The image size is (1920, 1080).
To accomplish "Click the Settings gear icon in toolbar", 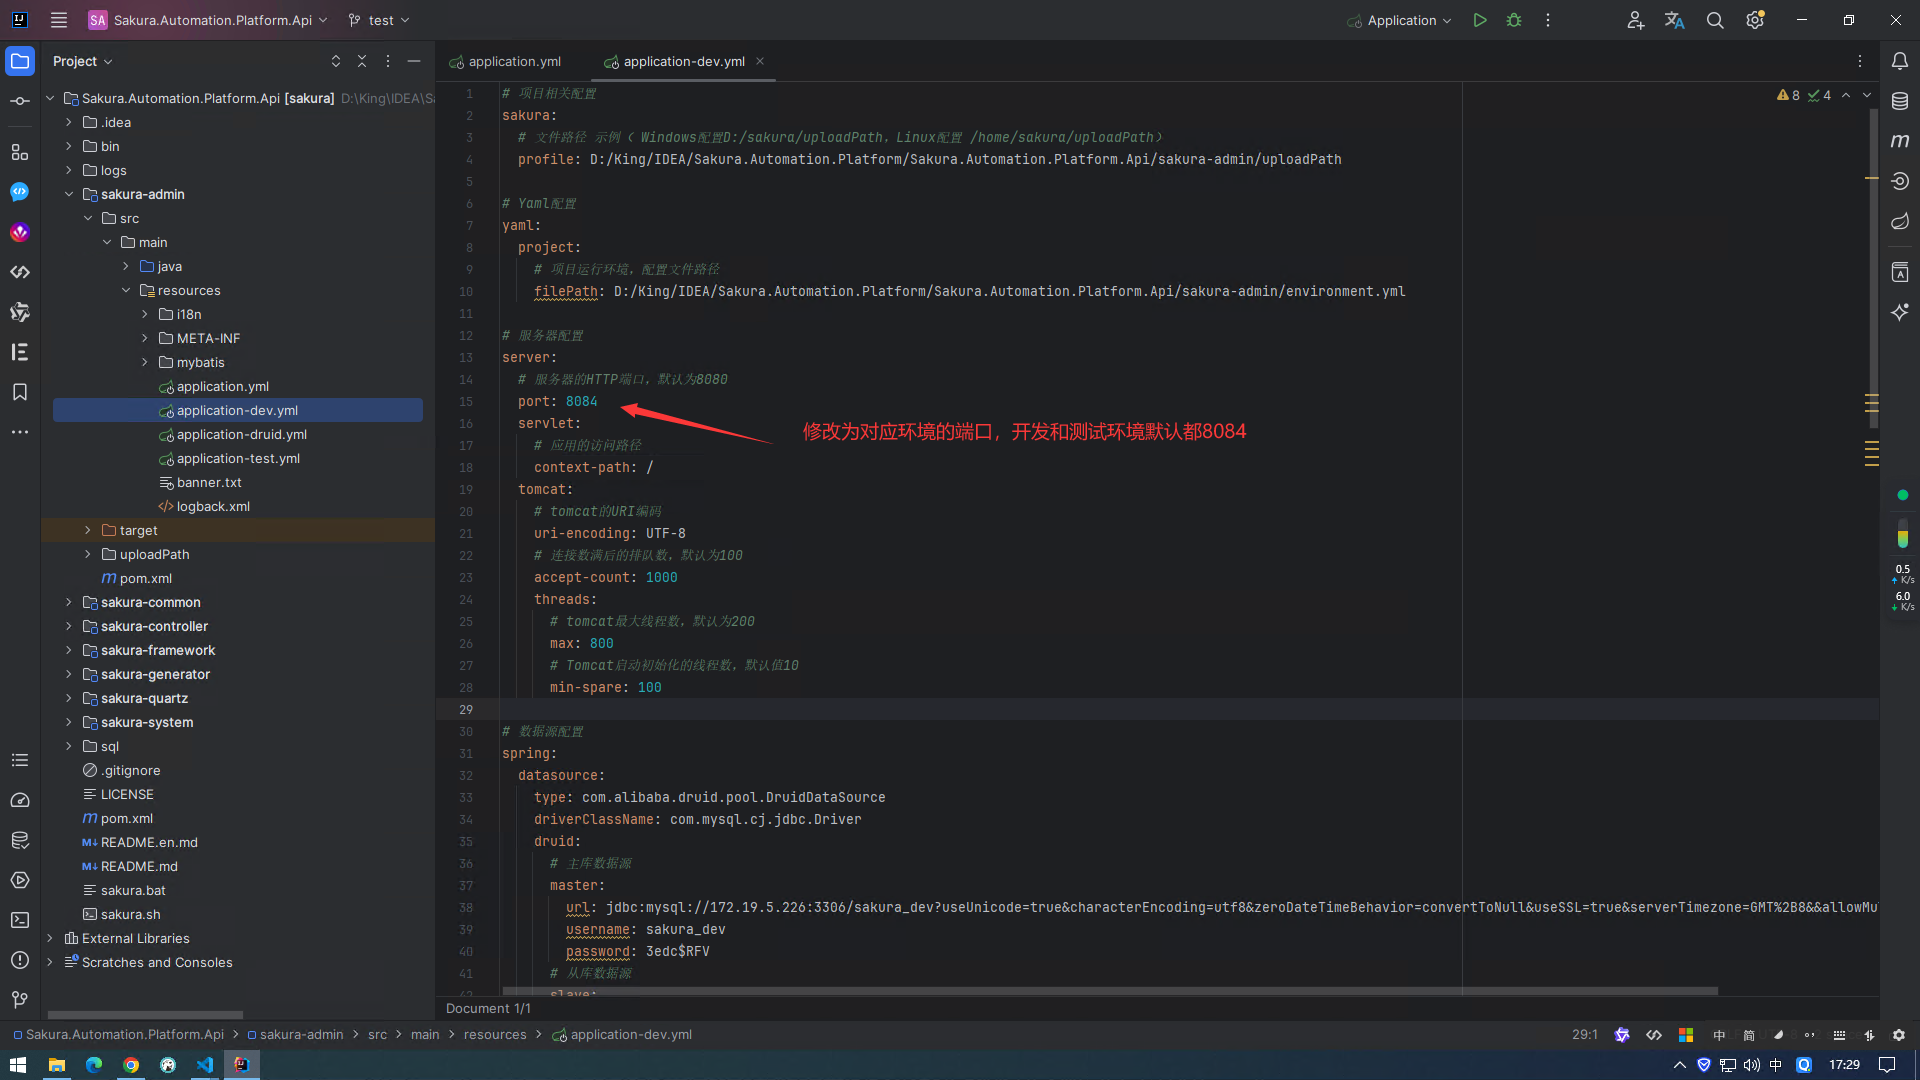I will (x=1756, y=20).
